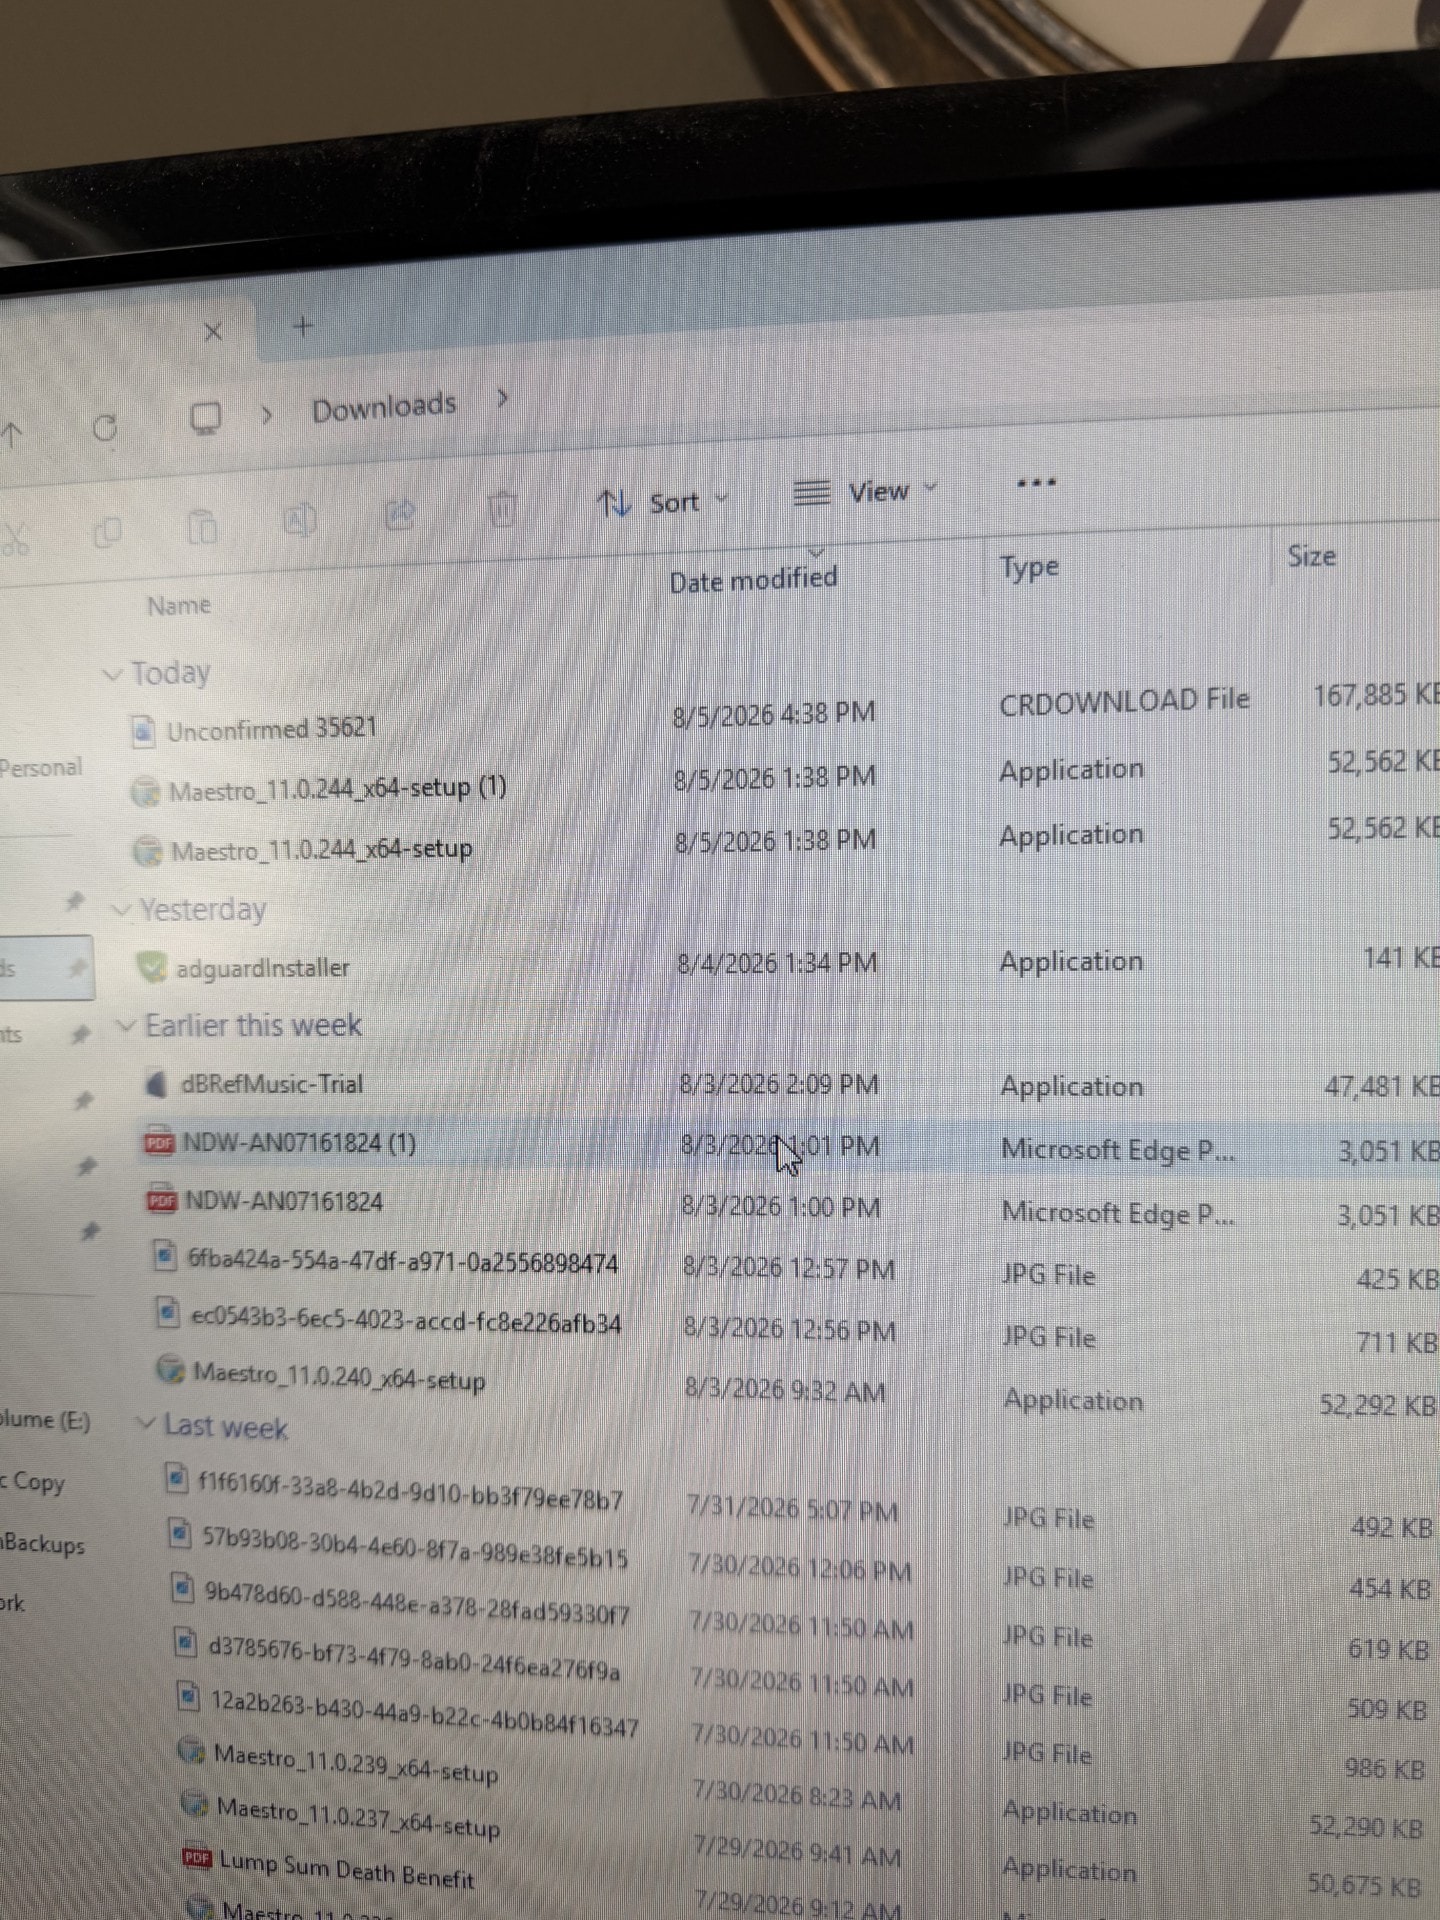The image size is (1440, 1920).
Task: Refresh the Downloads folder view
Action: (x=104, y=428)
